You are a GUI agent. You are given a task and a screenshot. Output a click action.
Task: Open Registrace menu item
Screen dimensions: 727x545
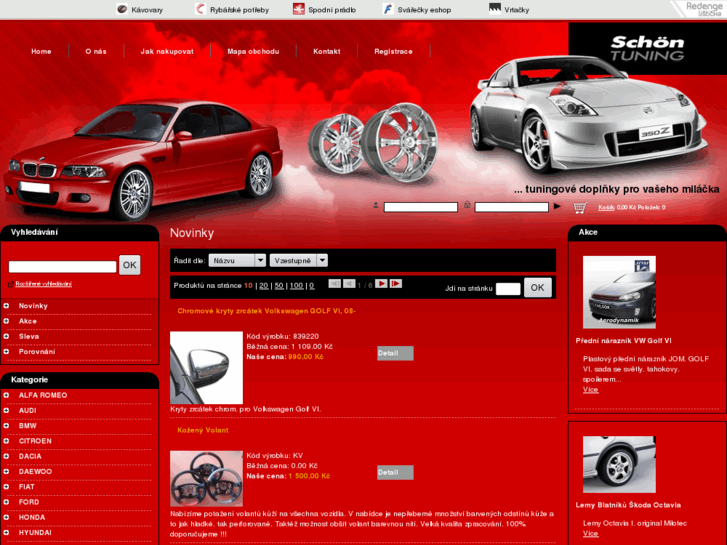click(394, 51)
